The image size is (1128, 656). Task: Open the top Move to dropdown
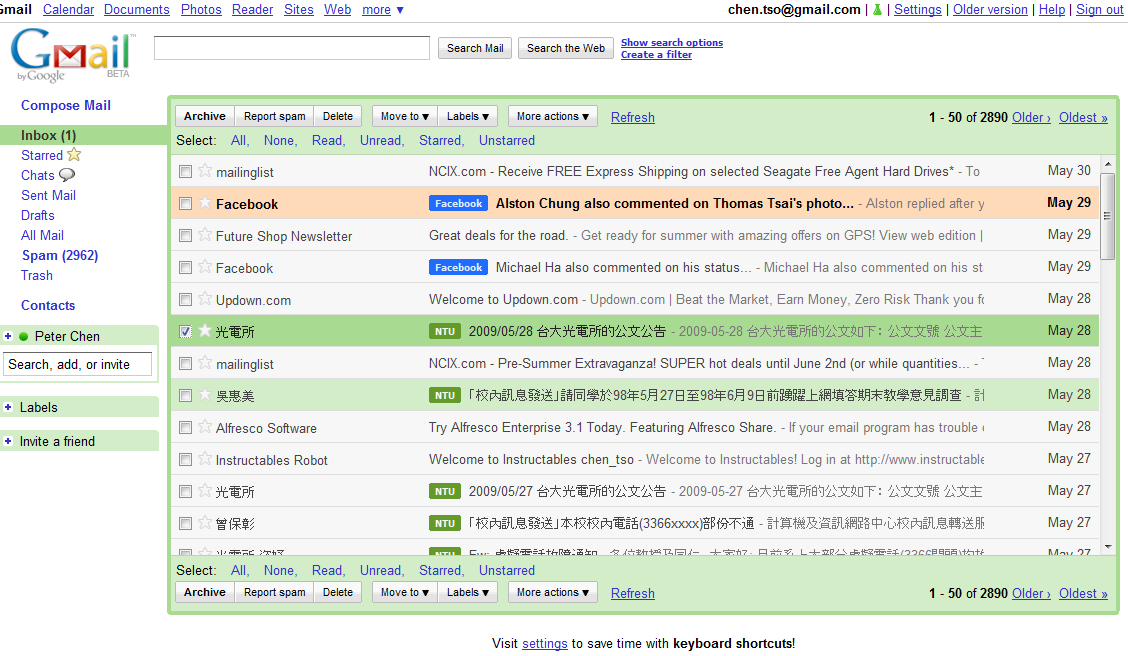pos(404,116)
